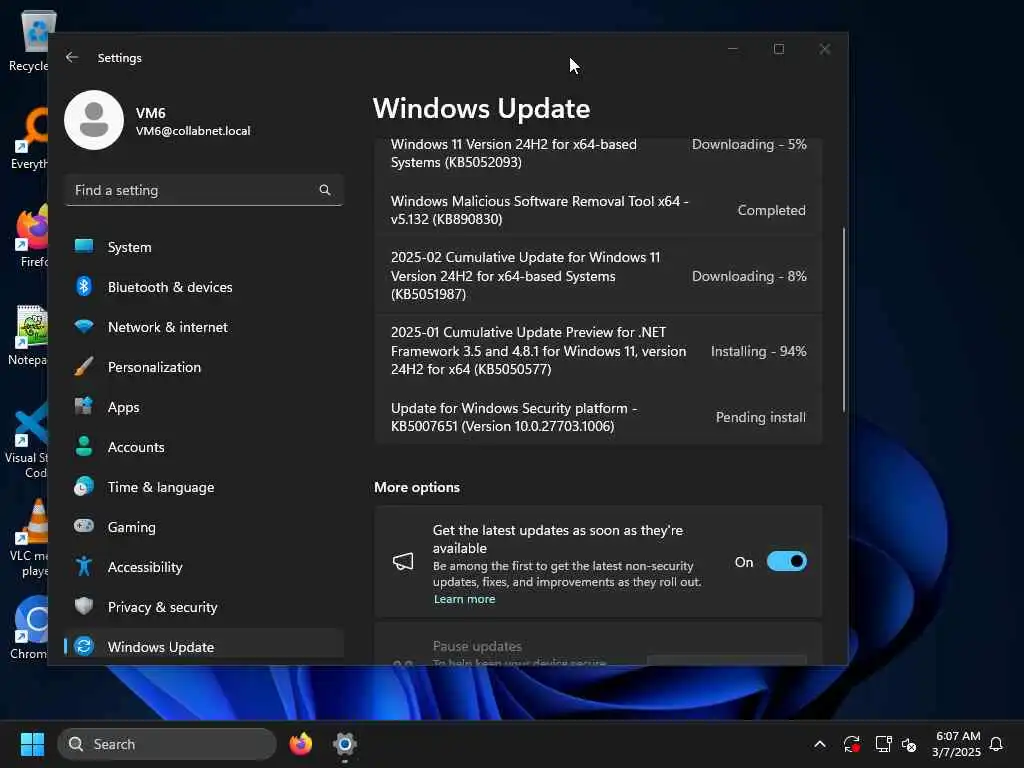
Task: Open the notifications bell
Action: pos(996,744)
